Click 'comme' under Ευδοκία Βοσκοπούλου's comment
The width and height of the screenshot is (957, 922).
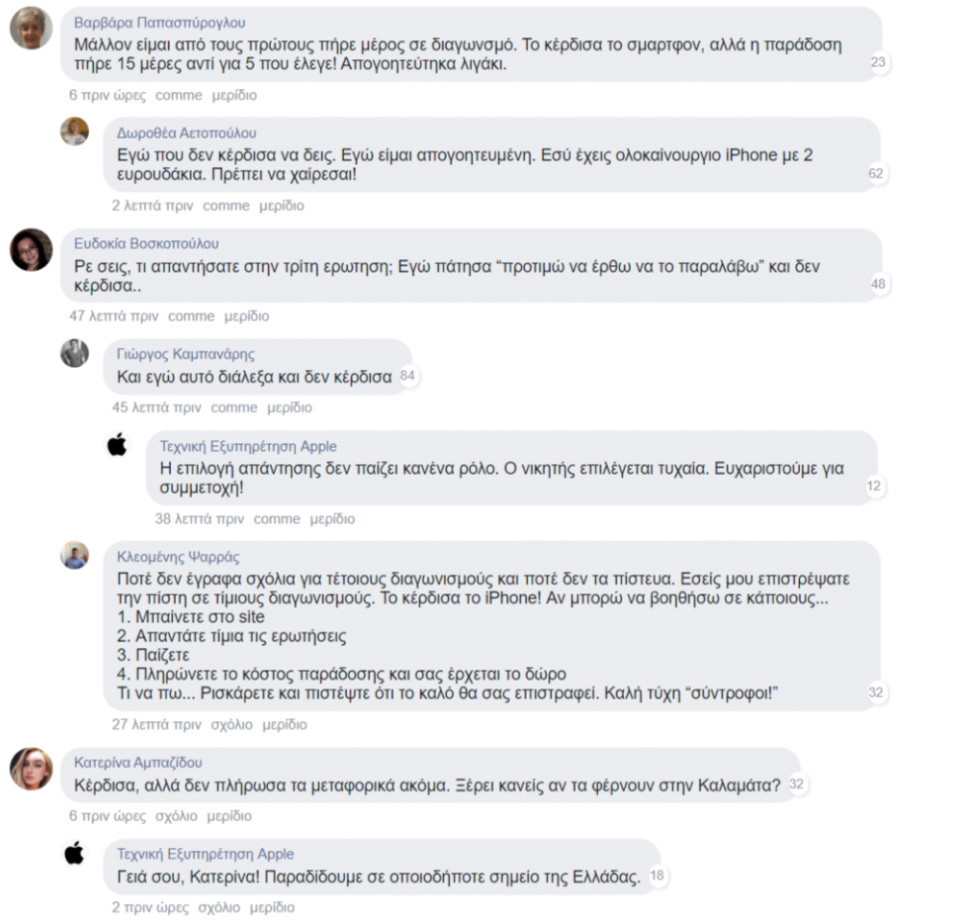191,316
